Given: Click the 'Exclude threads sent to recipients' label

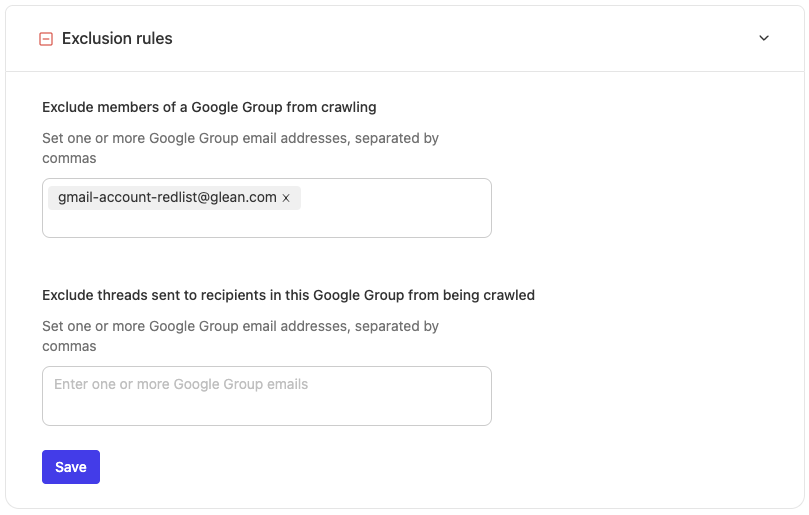Looking at the screenshot, I should click(288, 295).
